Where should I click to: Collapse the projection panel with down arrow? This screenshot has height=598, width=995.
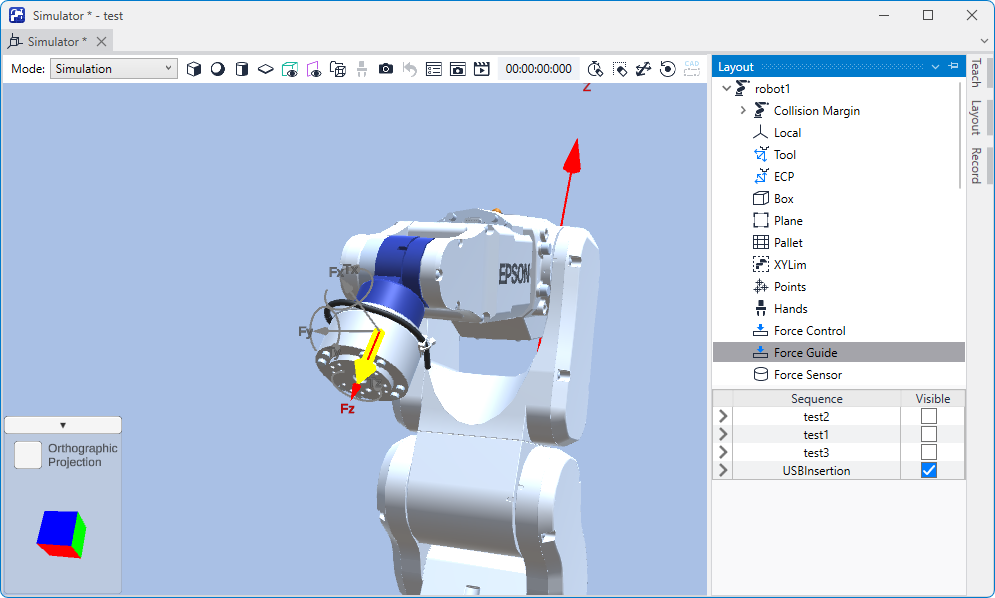(x=63, y=425)
